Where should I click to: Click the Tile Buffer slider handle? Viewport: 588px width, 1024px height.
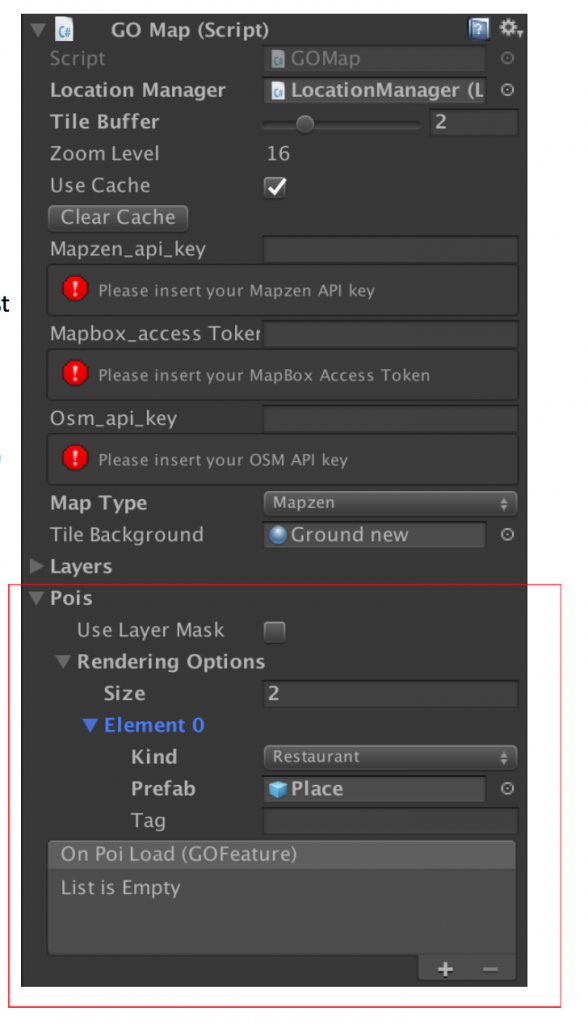tap(304, 123)
